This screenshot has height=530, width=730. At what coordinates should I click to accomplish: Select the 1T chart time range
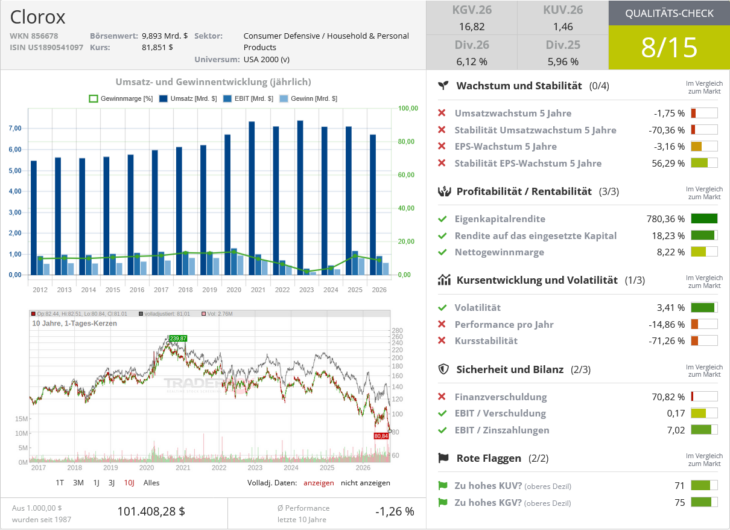pyautogui.click(x=60, y=483)
